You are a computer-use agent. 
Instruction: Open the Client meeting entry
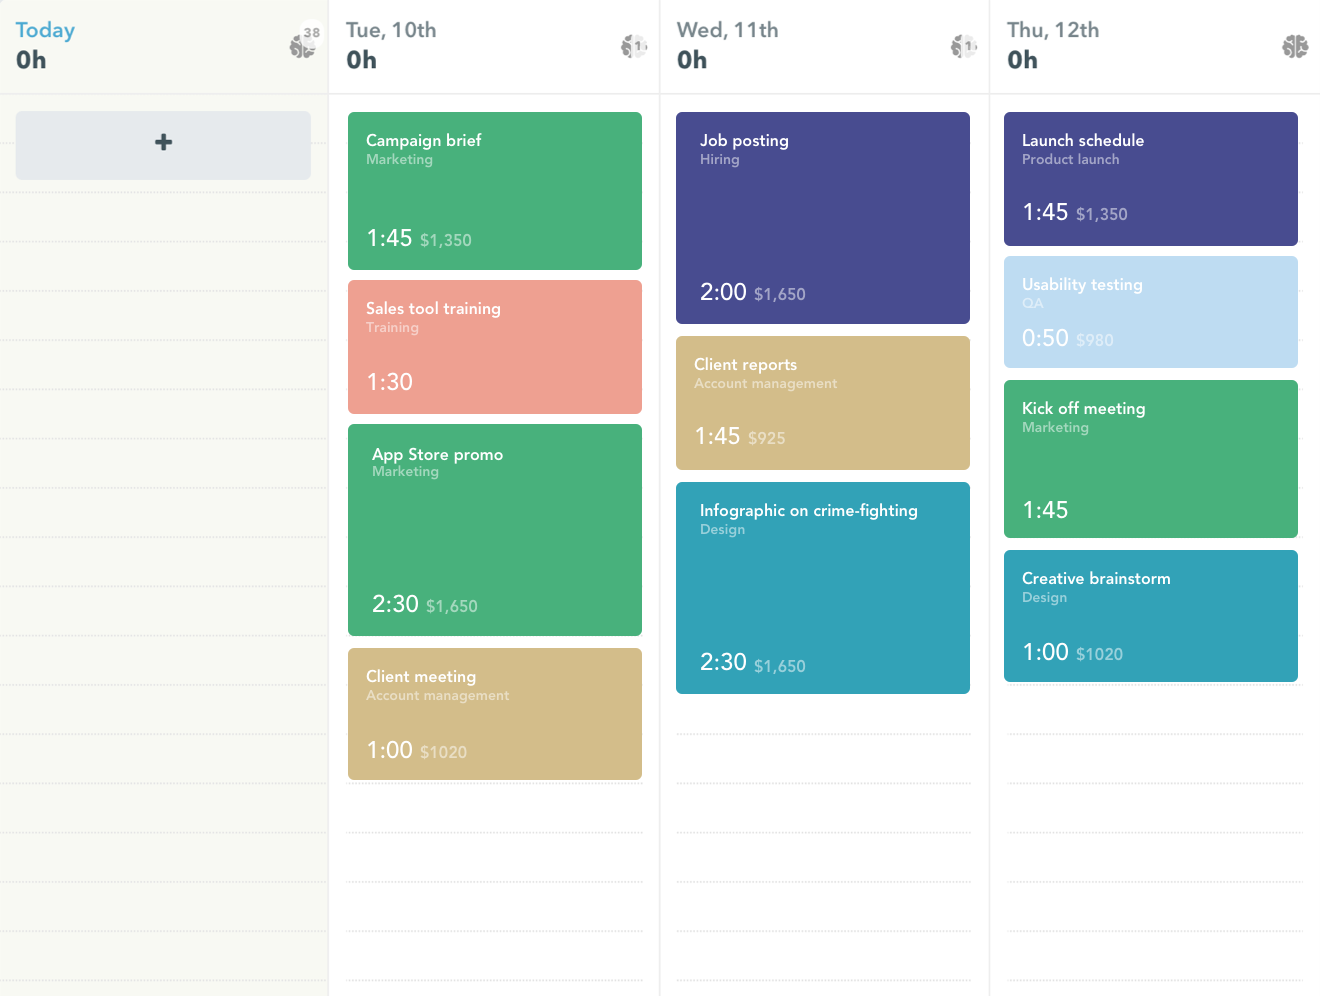tap(494, 714)
